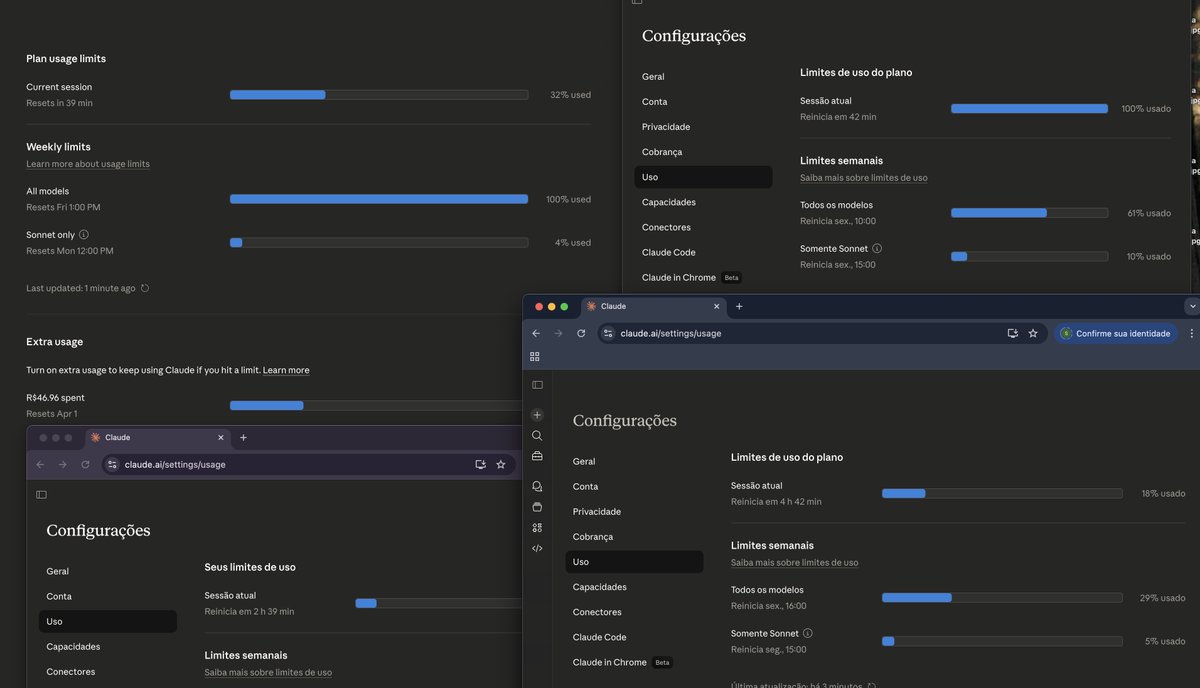Open search from Claude's icon sidebar
The height and width of the screenshot is (688, 1200).
[x=537, y=435]
